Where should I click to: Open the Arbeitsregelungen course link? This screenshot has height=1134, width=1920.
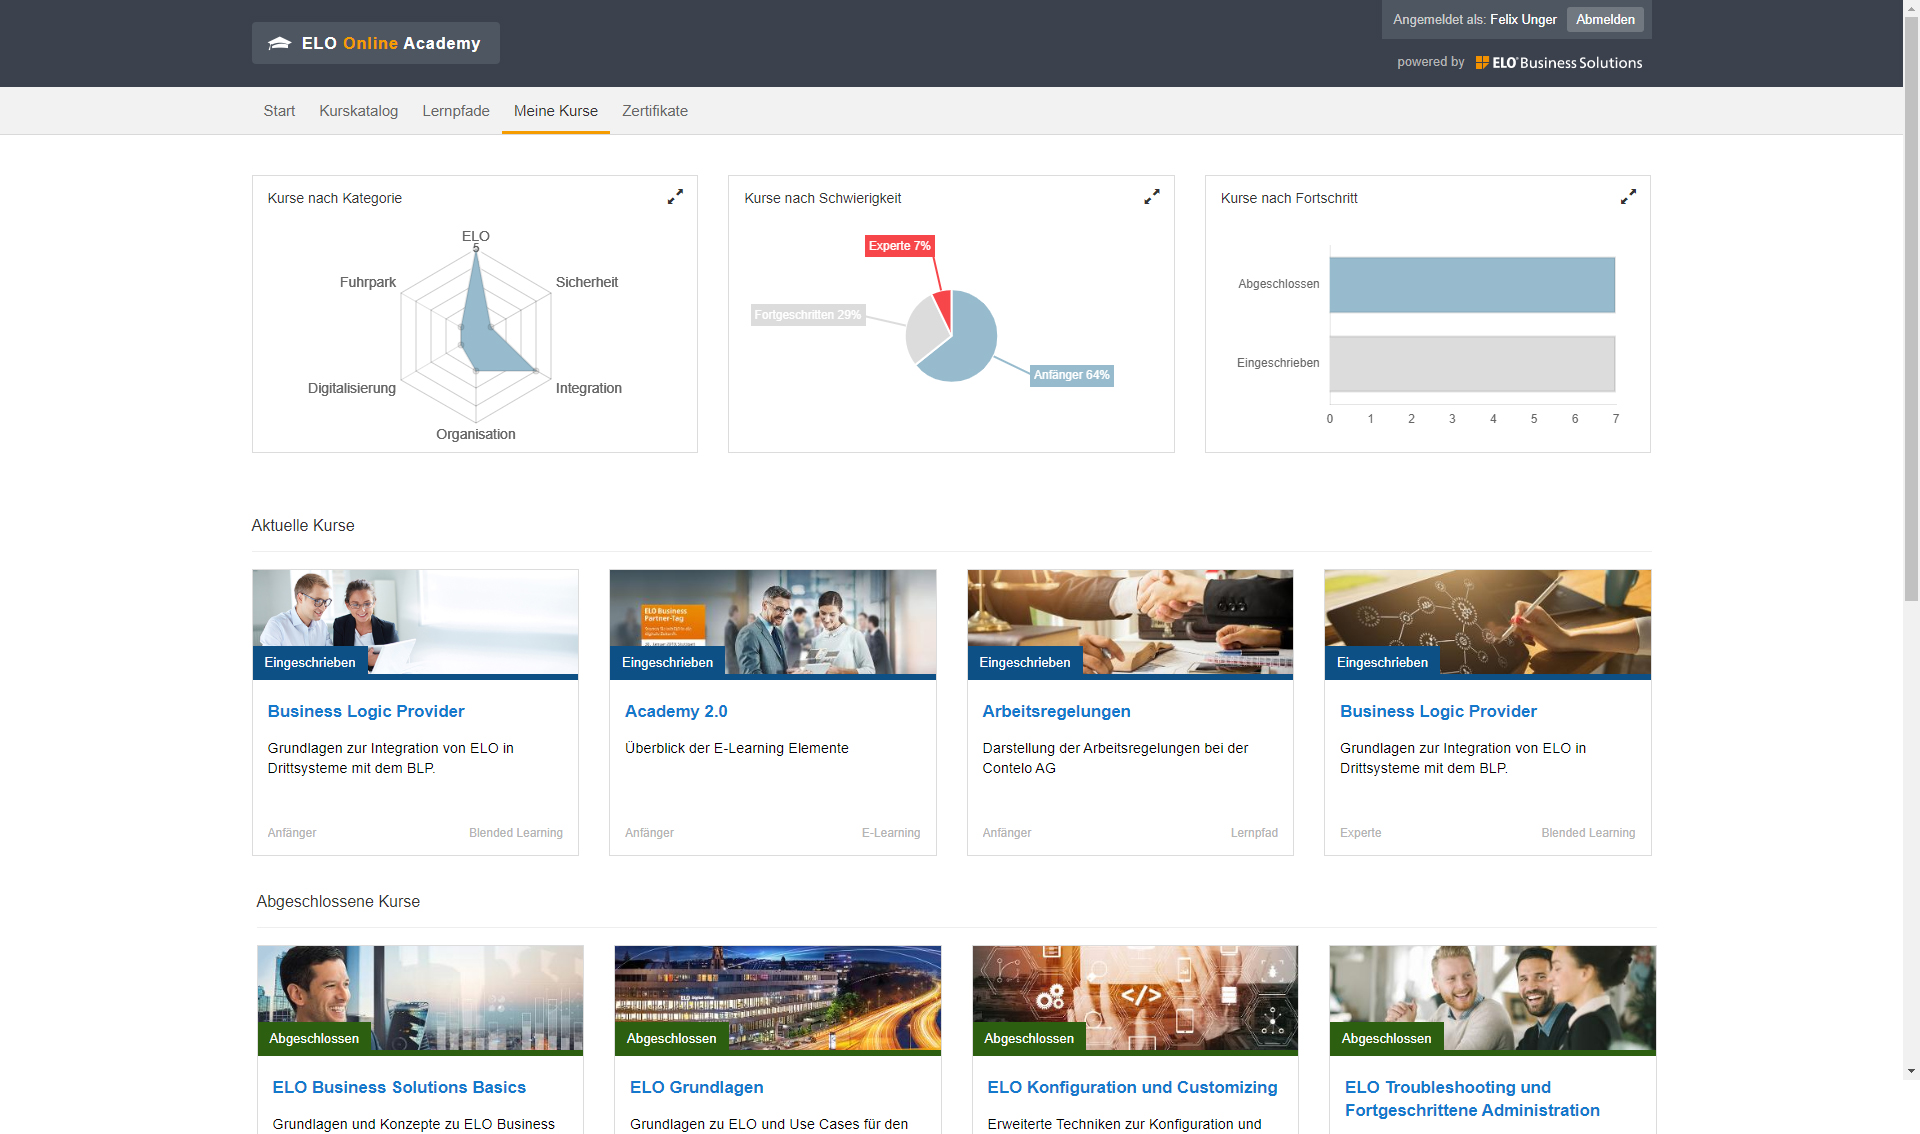coord(1056,711)
